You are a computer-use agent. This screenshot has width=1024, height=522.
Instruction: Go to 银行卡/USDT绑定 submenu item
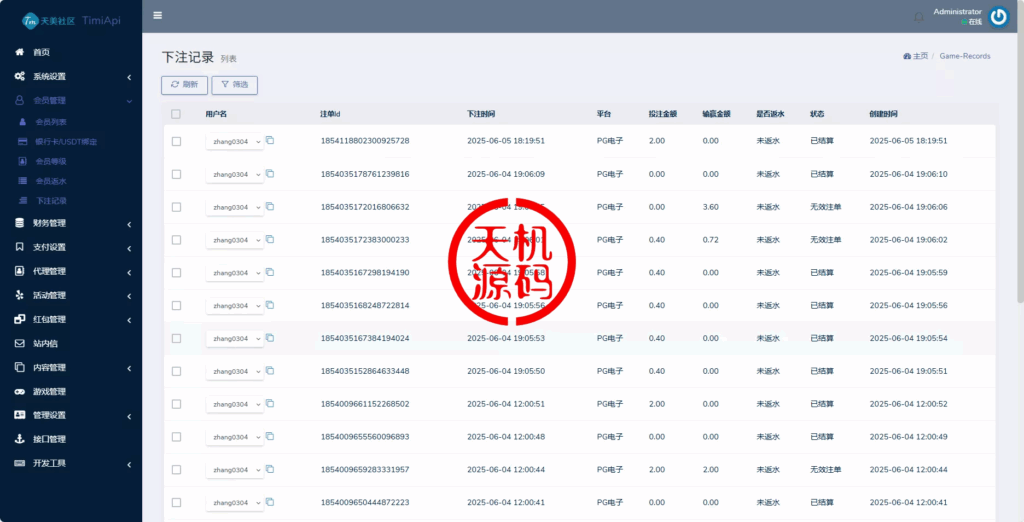point(66,141)
